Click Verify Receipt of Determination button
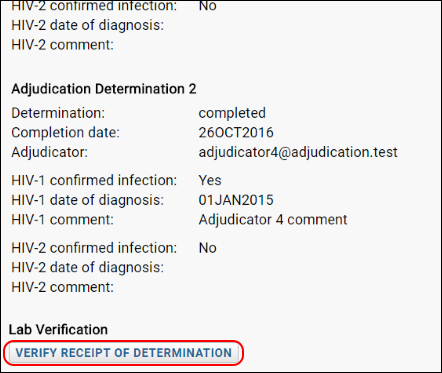The image size is (442, 373). tap(124, 353)
